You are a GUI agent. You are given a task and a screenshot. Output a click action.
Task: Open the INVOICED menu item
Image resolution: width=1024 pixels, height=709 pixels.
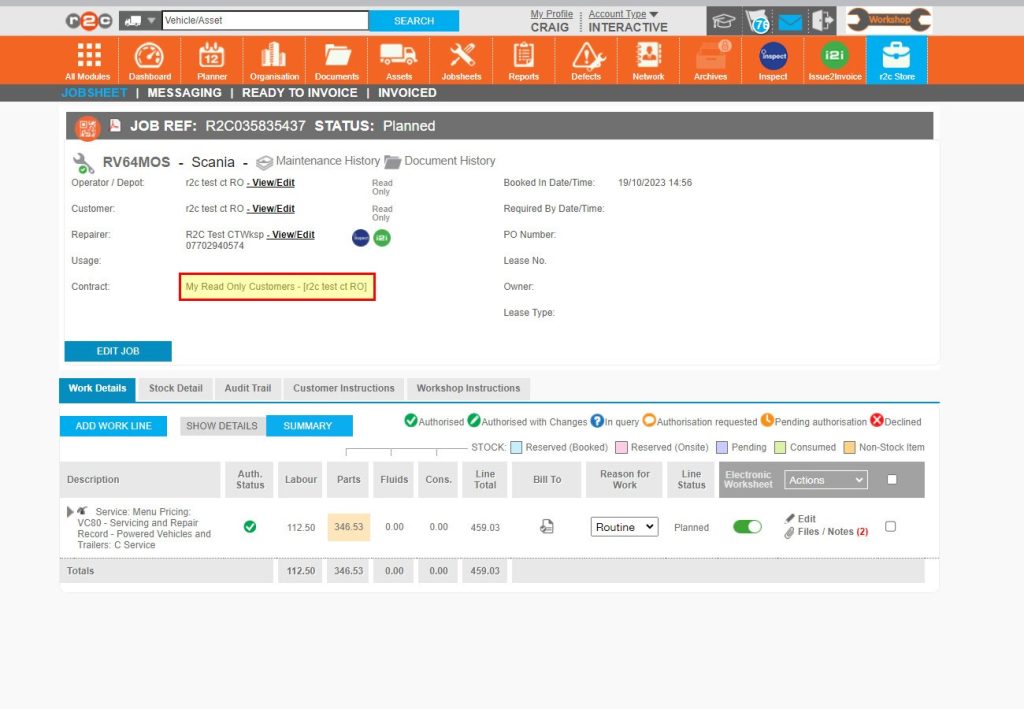coord(407,93)
